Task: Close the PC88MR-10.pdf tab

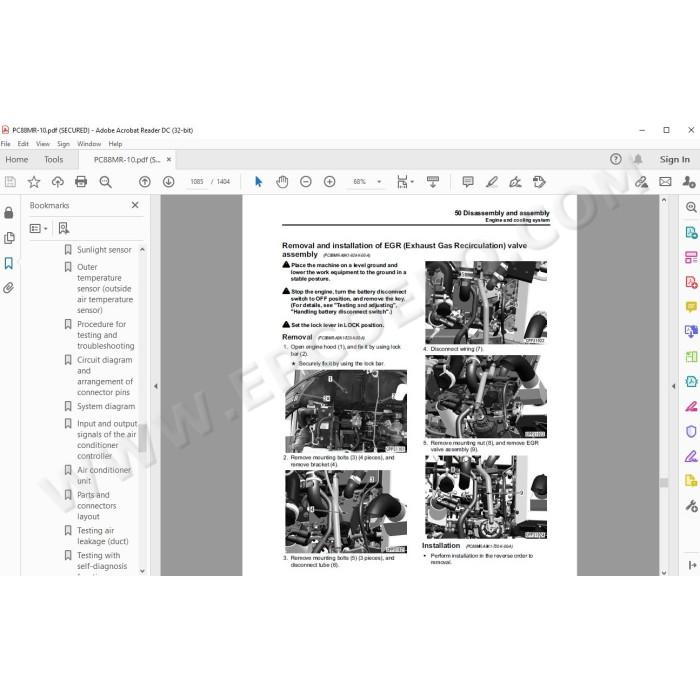Action: [x=169, y=159]
